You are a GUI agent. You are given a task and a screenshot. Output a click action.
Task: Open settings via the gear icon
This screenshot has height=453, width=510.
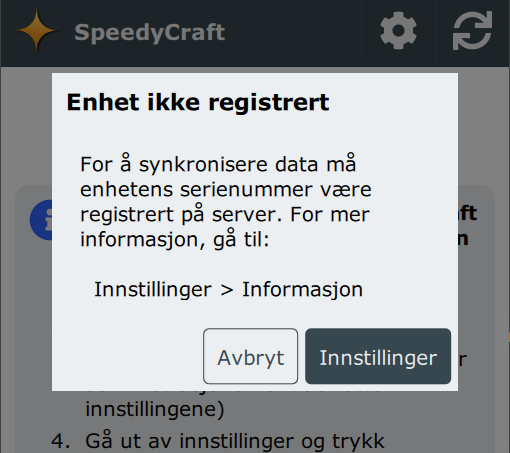coord(398,31)
